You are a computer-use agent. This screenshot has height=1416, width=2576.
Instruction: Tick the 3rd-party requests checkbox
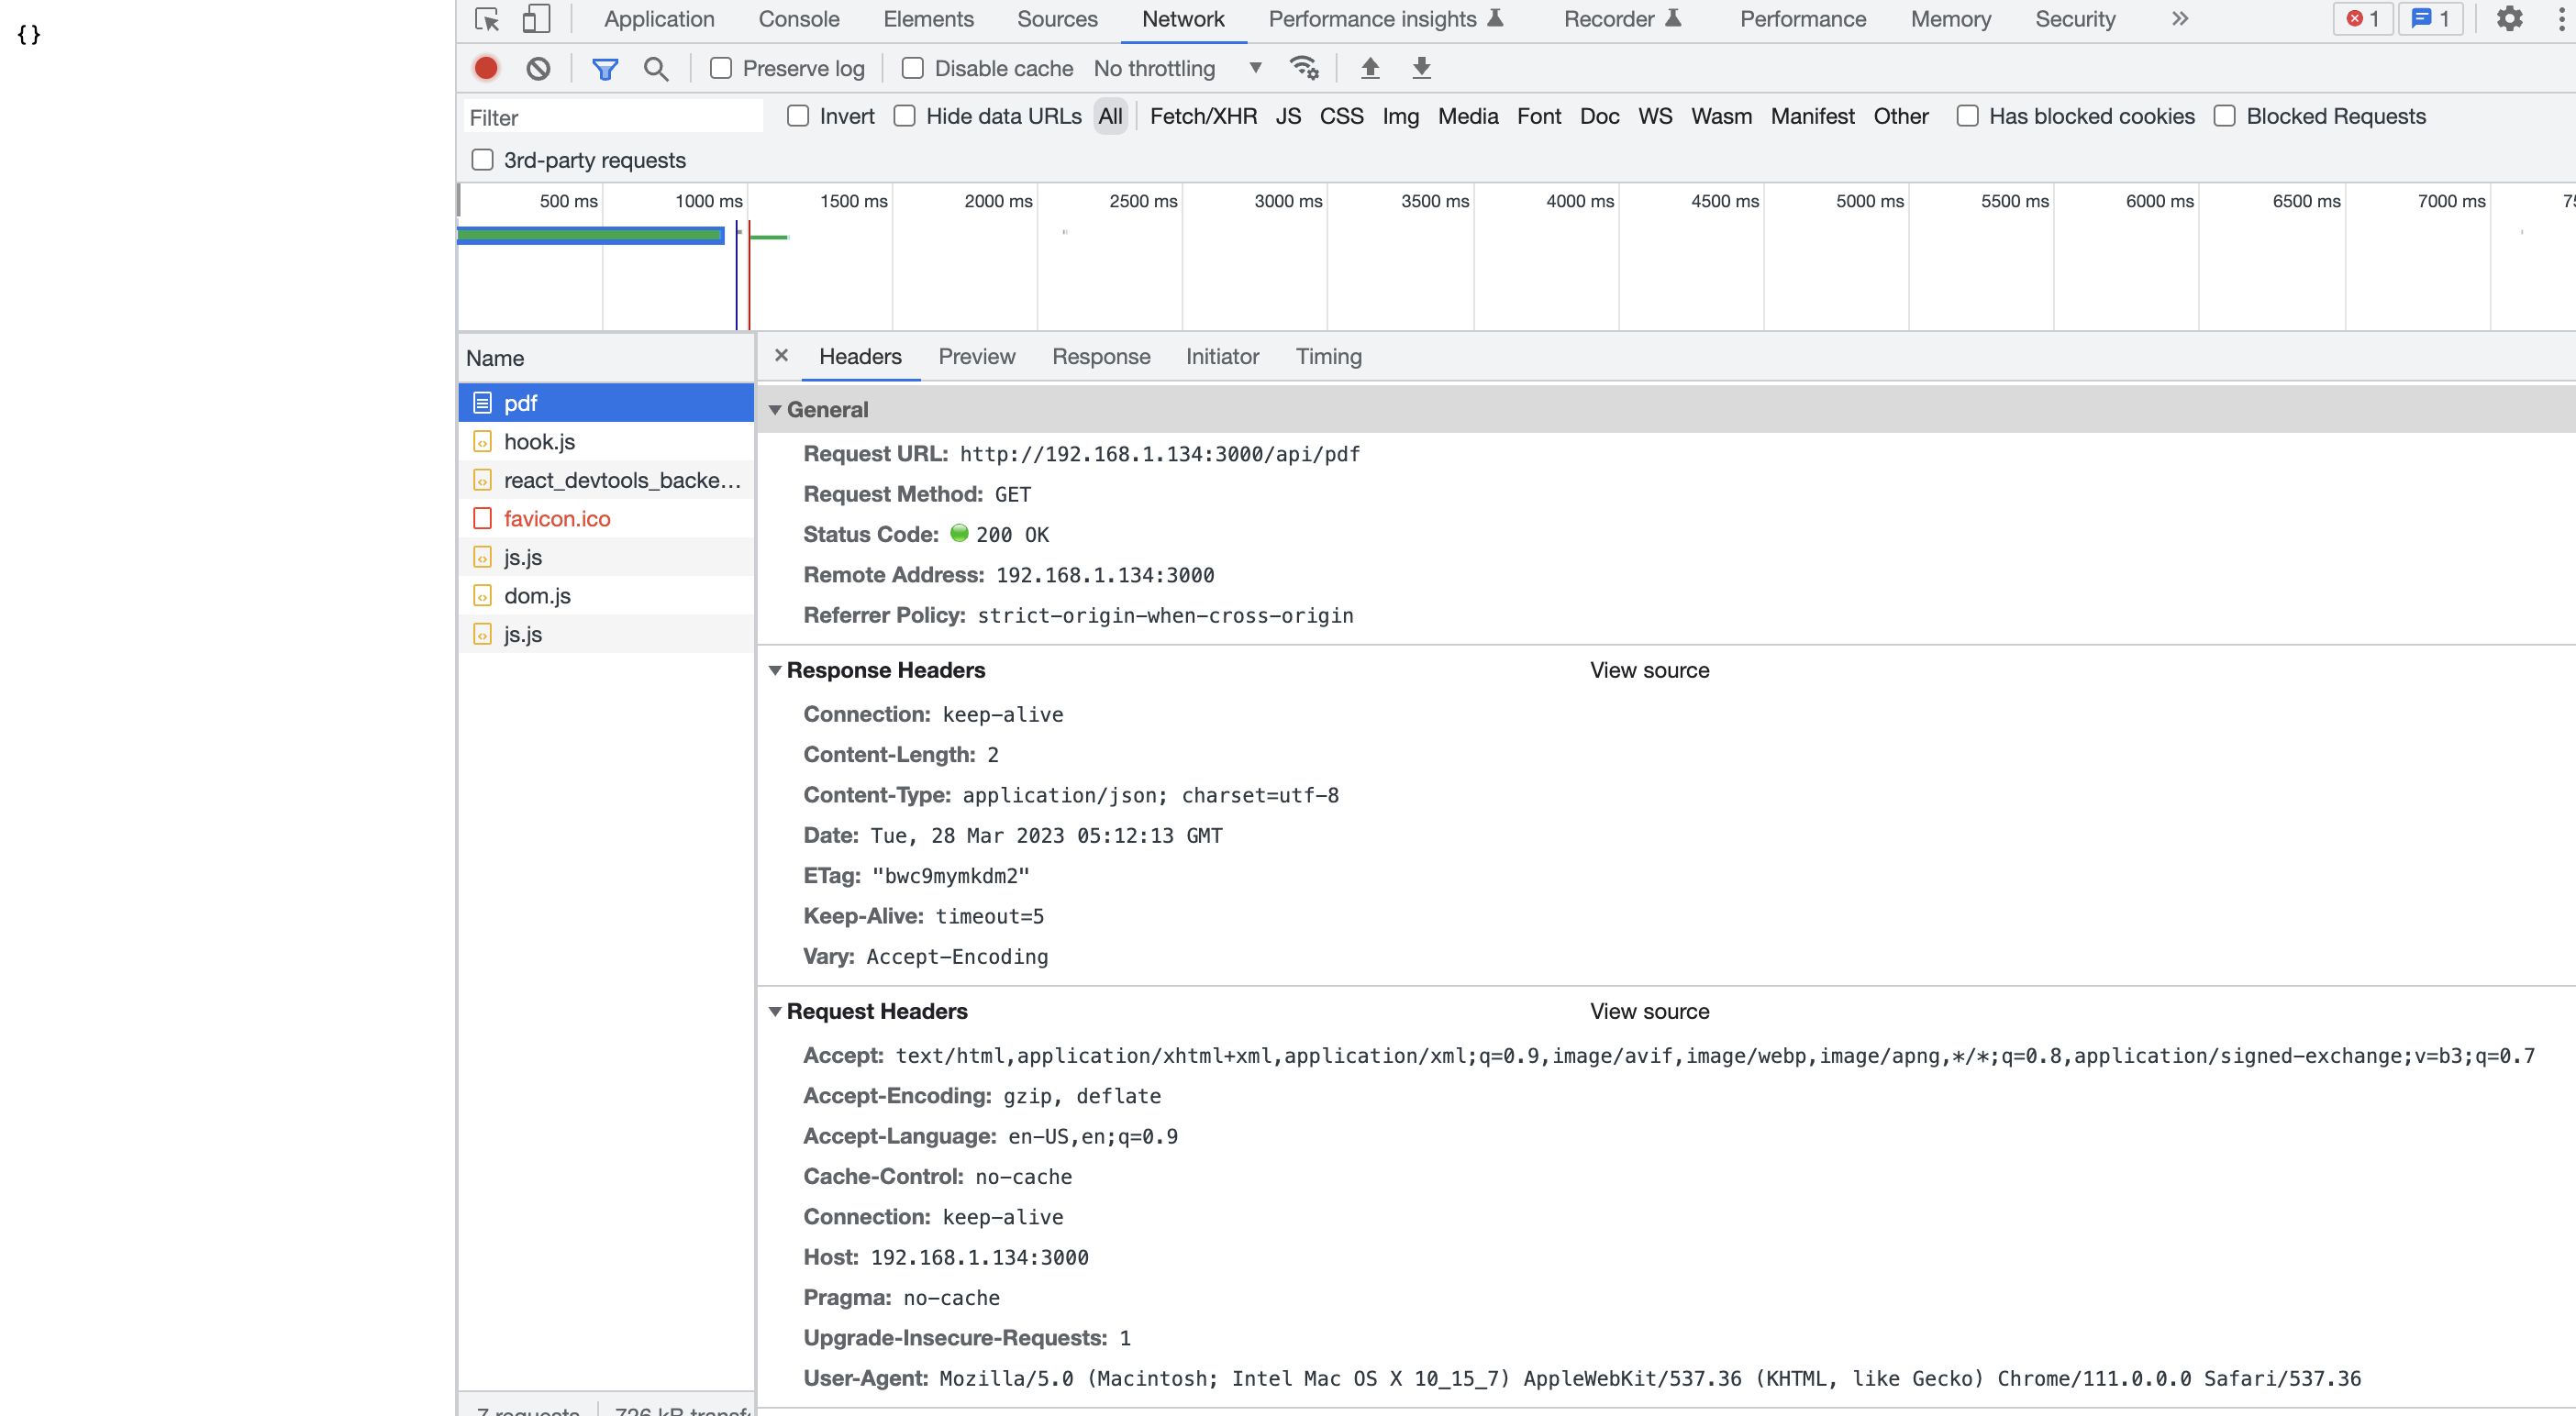(483, 160)
